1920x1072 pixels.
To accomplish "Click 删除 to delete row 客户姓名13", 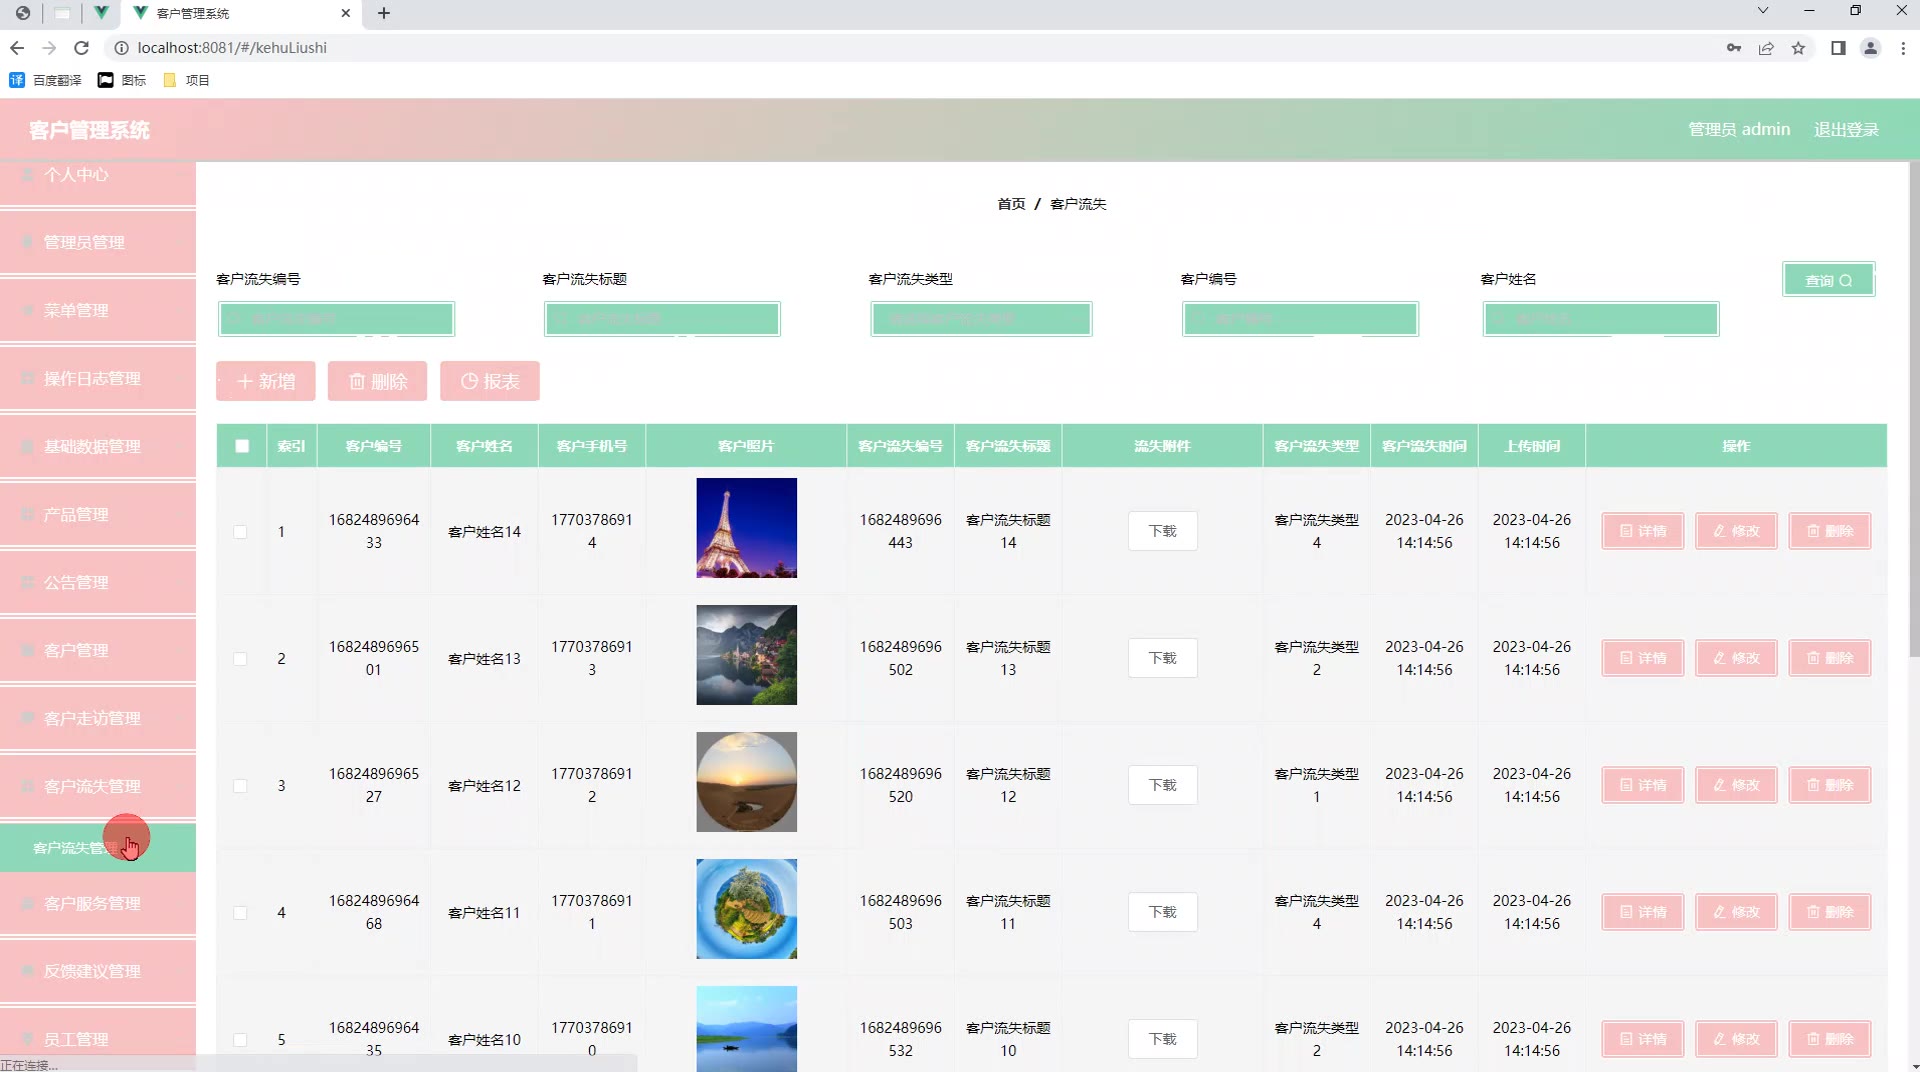I will coord(1830,658).
